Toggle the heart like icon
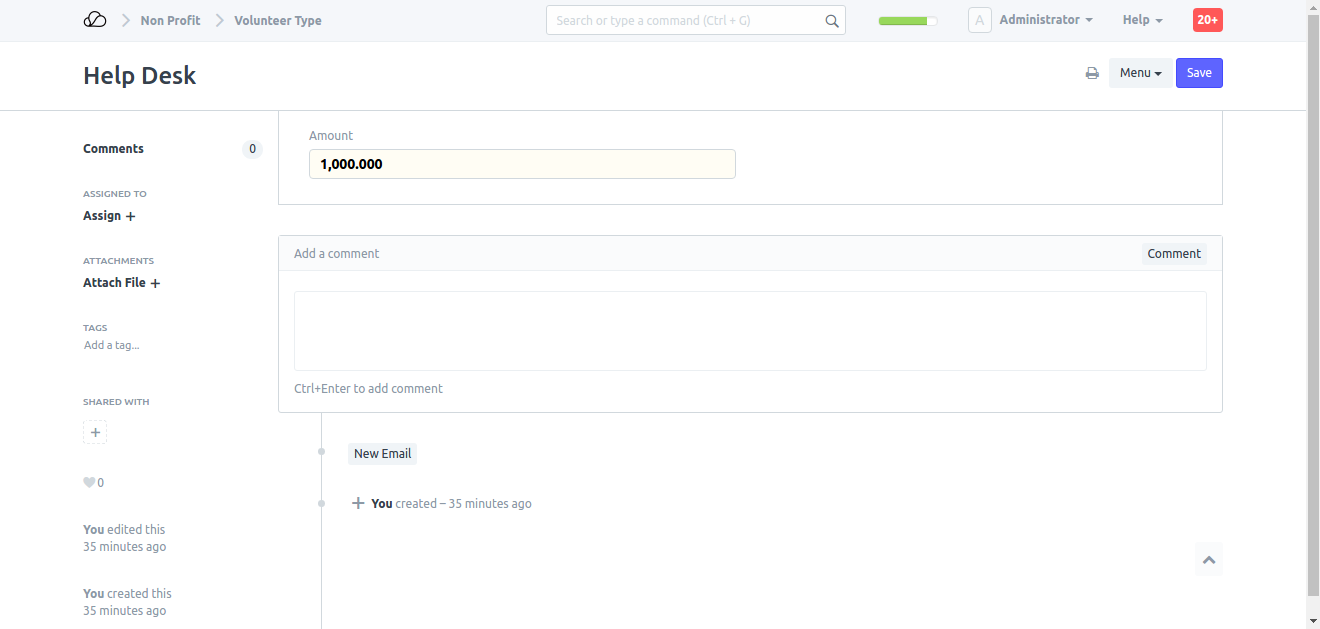This screenshot has height=629, width=1320. pos(89,483)
